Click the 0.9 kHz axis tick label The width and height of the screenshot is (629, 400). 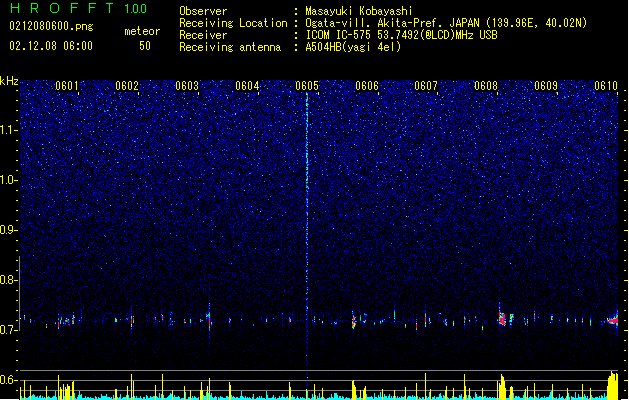click(x=9, y=230)
